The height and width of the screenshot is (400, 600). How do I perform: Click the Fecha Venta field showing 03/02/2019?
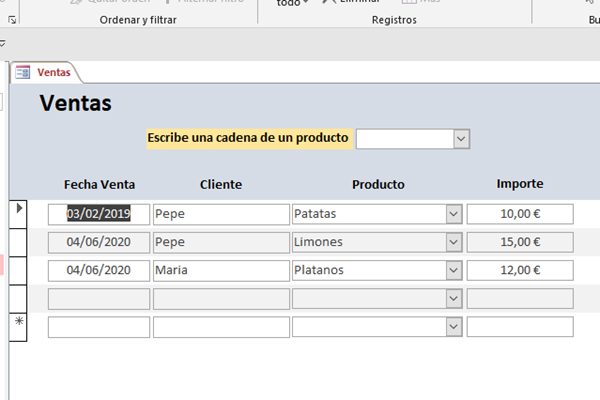click(98, 214)
